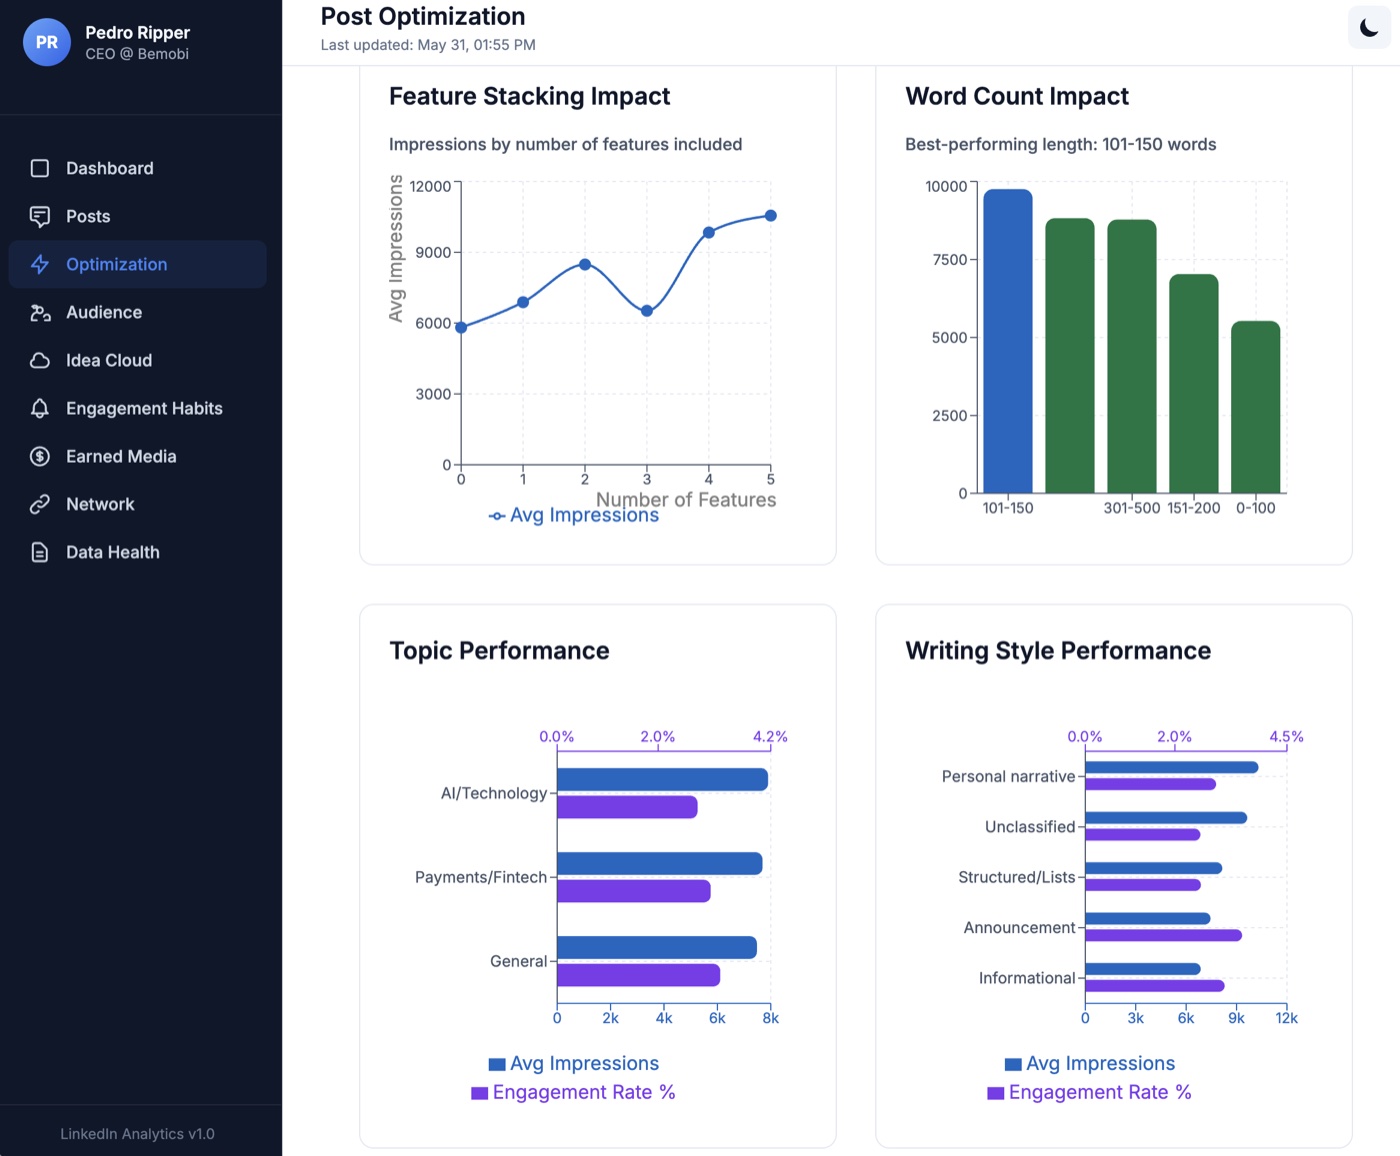Go to the Posts section
The image size is (1400, 1156).
point(138,216)
